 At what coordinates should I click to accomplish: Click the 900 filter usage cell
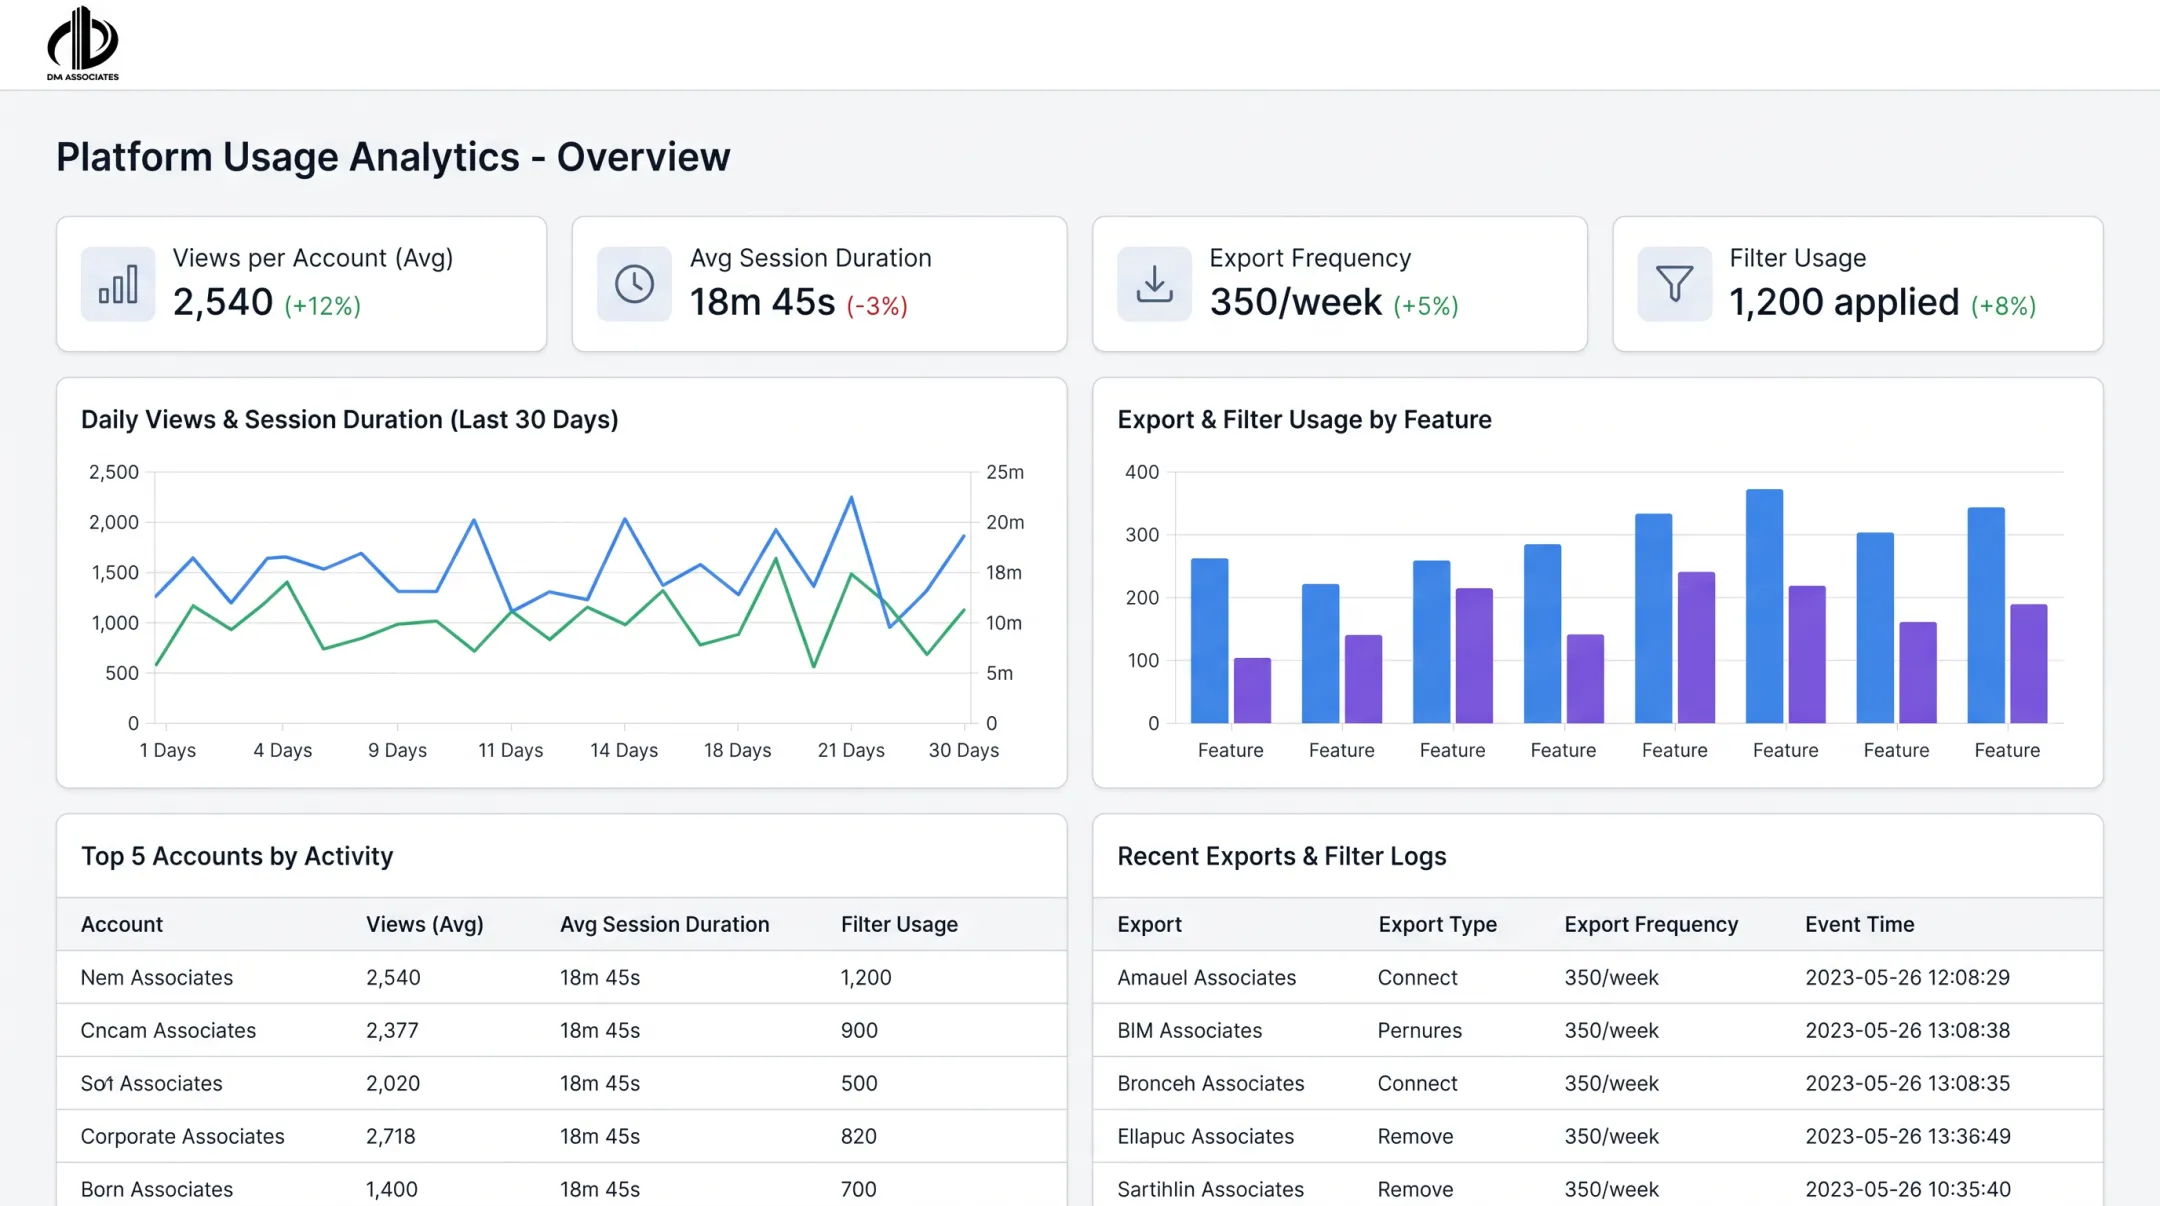859,1030
